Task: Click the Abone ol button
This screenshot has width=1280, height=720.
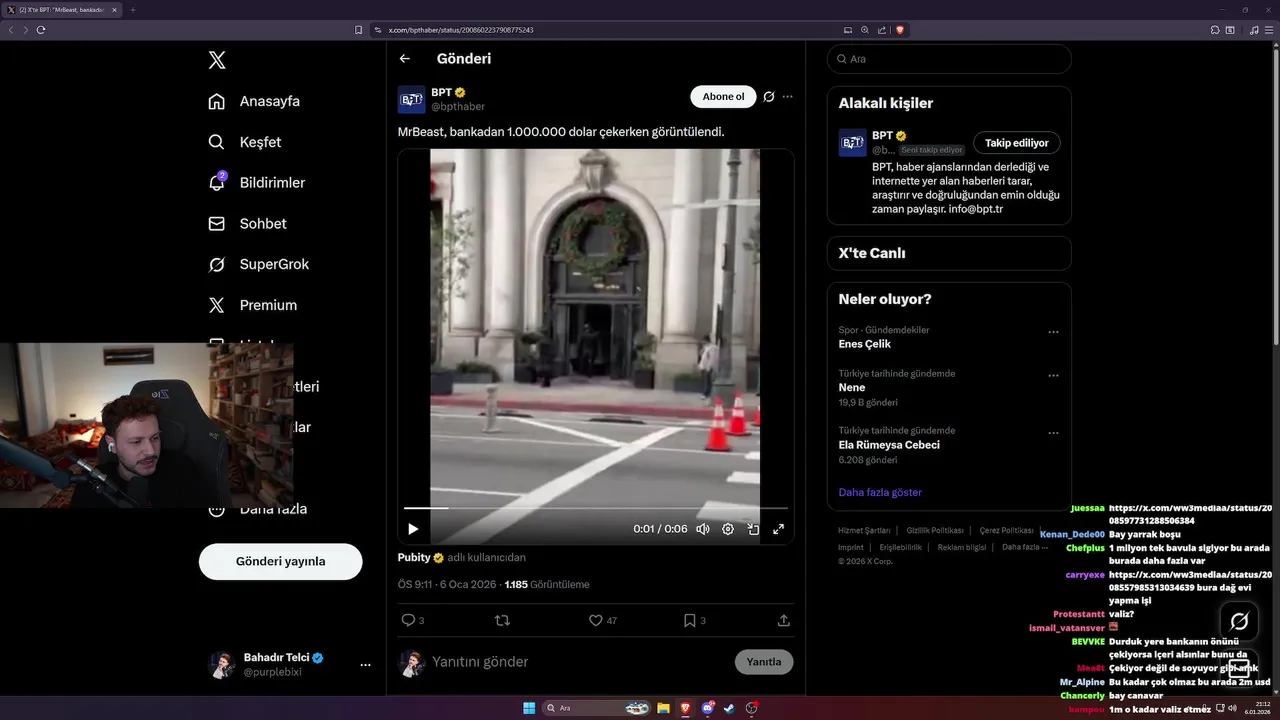Action: [x=723, y=97]
